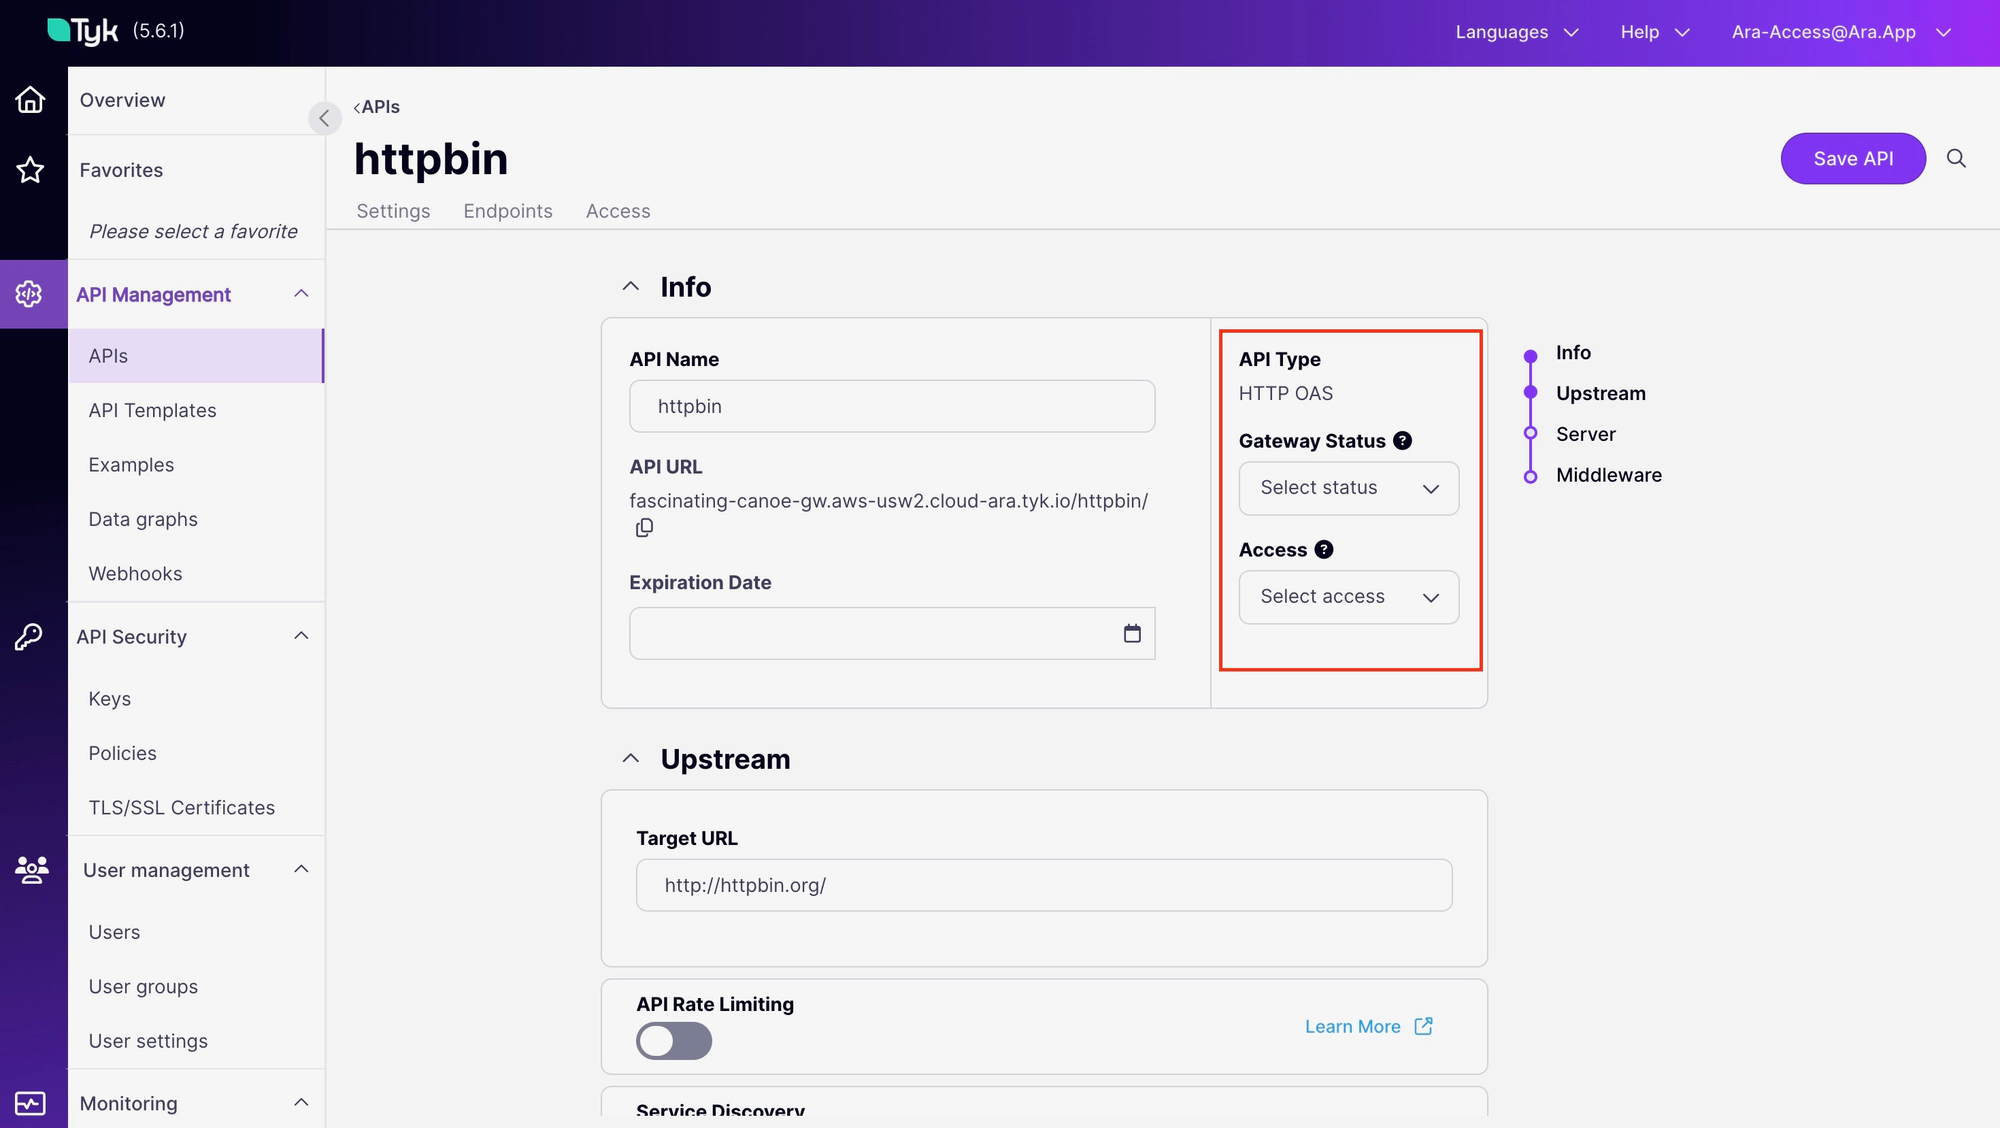
Task: Collapse the Info section
Action: point(632,286)
